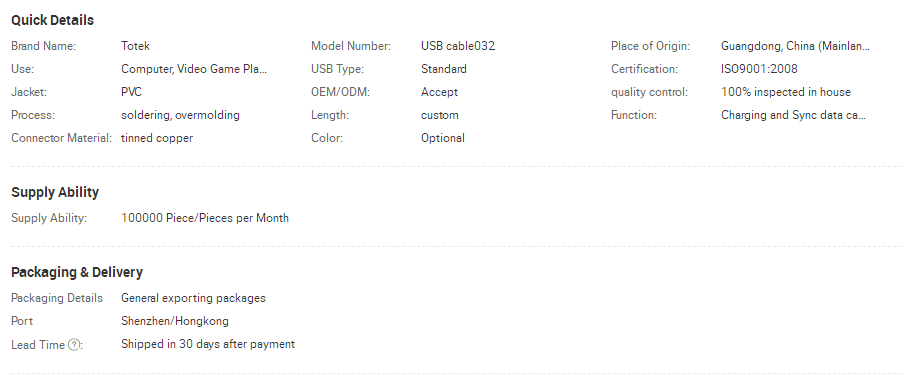
Task: Click the Place of Origin value Guangdong, China
Action: 795,46
